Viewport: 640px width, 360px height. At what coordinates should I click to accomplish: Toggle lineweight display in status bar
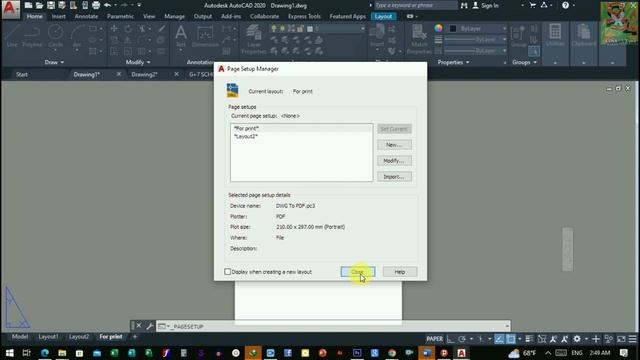[x=529, y=339]
